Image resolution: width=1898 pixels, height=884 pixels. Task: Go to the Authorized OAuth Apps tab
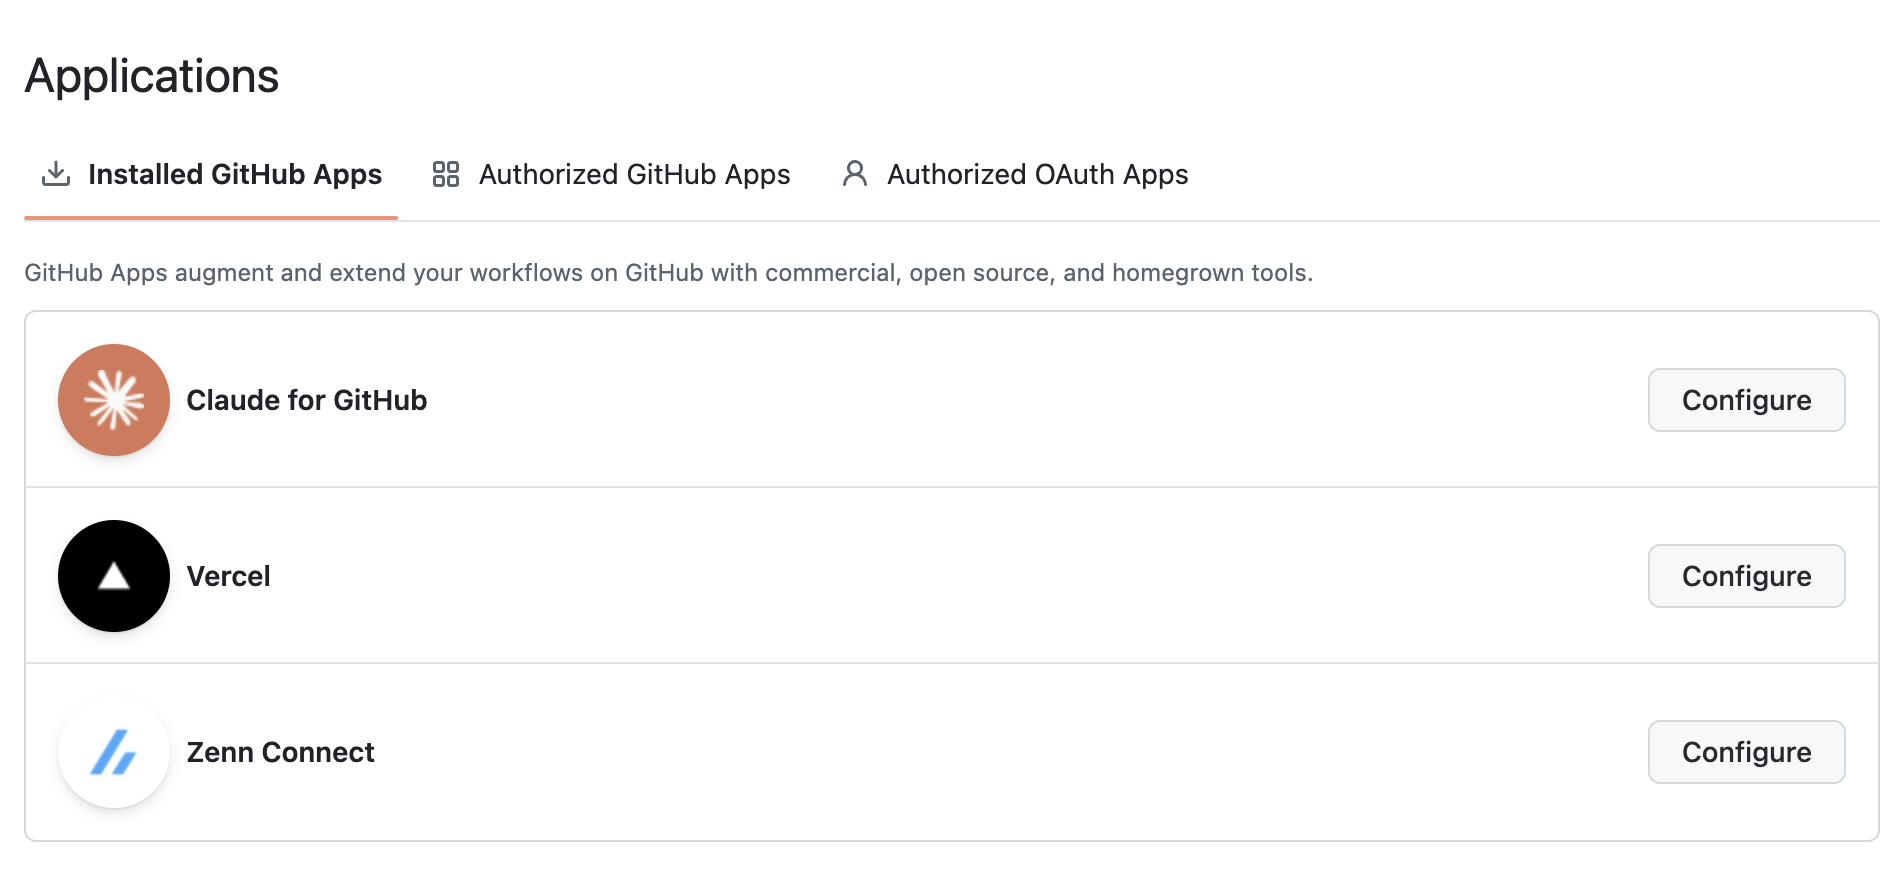tap(1037, 174)
